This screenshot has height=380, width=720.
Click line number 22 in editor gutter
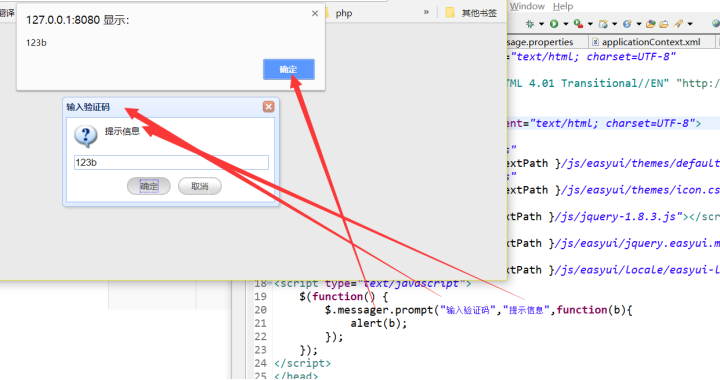click(x=260, y=336)
